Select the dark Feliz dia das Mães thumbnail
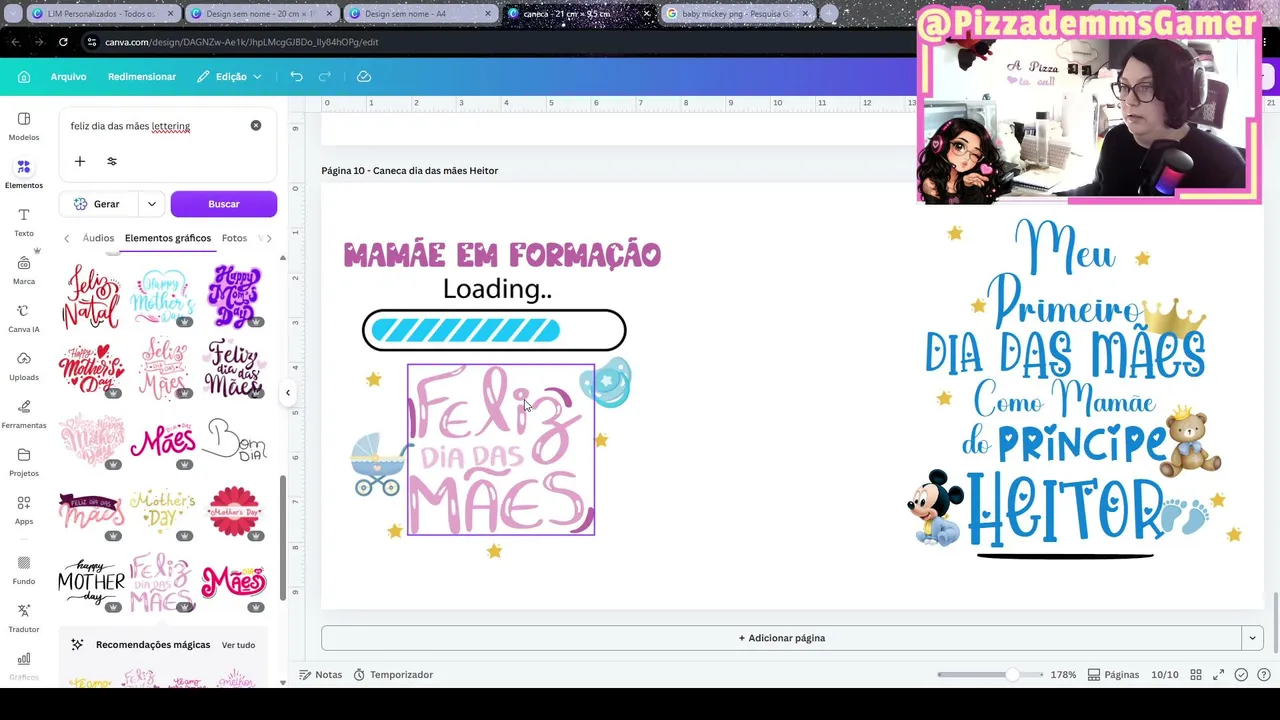The width and height of the screenshot is (1280, 720). click(235, 368)
